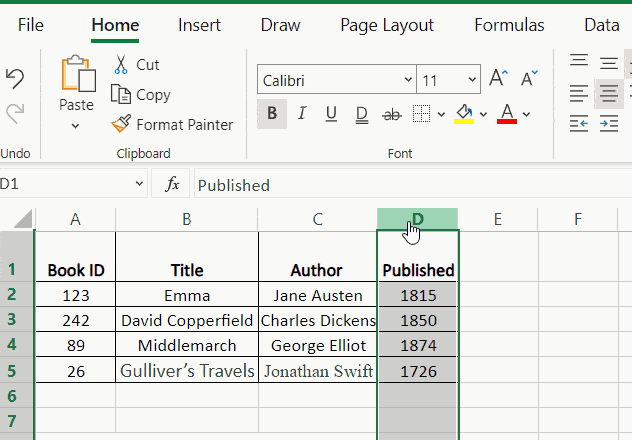Expand the Fill Color dropdown arrow
Screen dimensions: 632x440
tap(483, 114)
